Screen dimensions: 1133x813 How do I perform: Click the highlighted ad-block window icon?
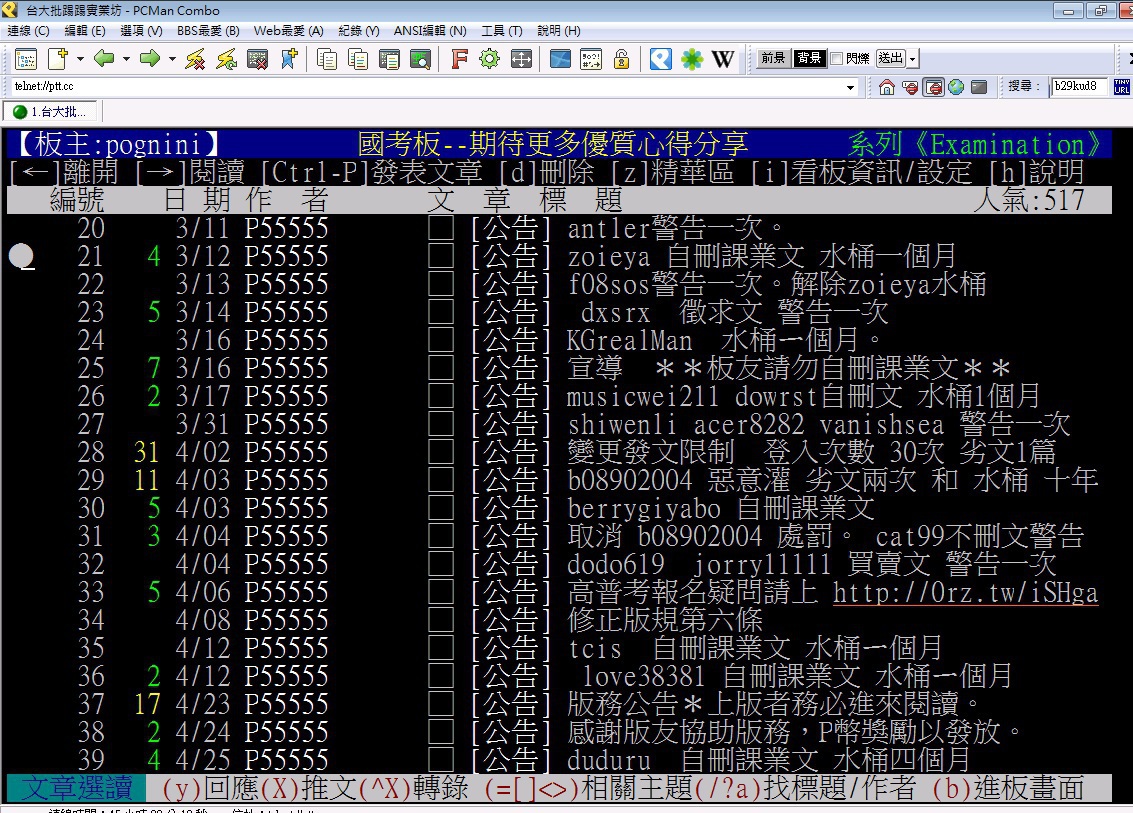(x=933, y=87)
